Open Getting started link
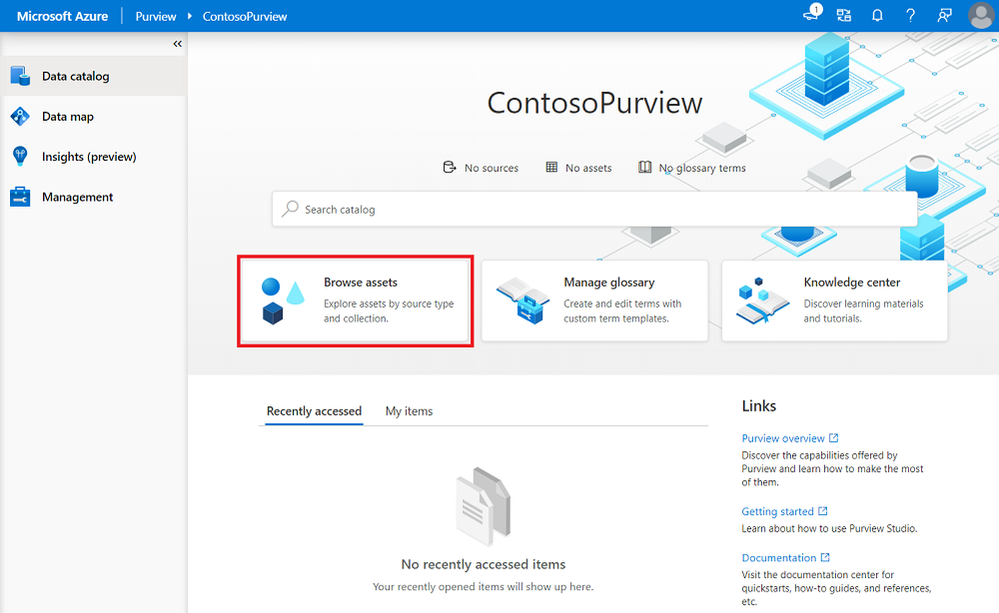999x613 pixels. 777,512
